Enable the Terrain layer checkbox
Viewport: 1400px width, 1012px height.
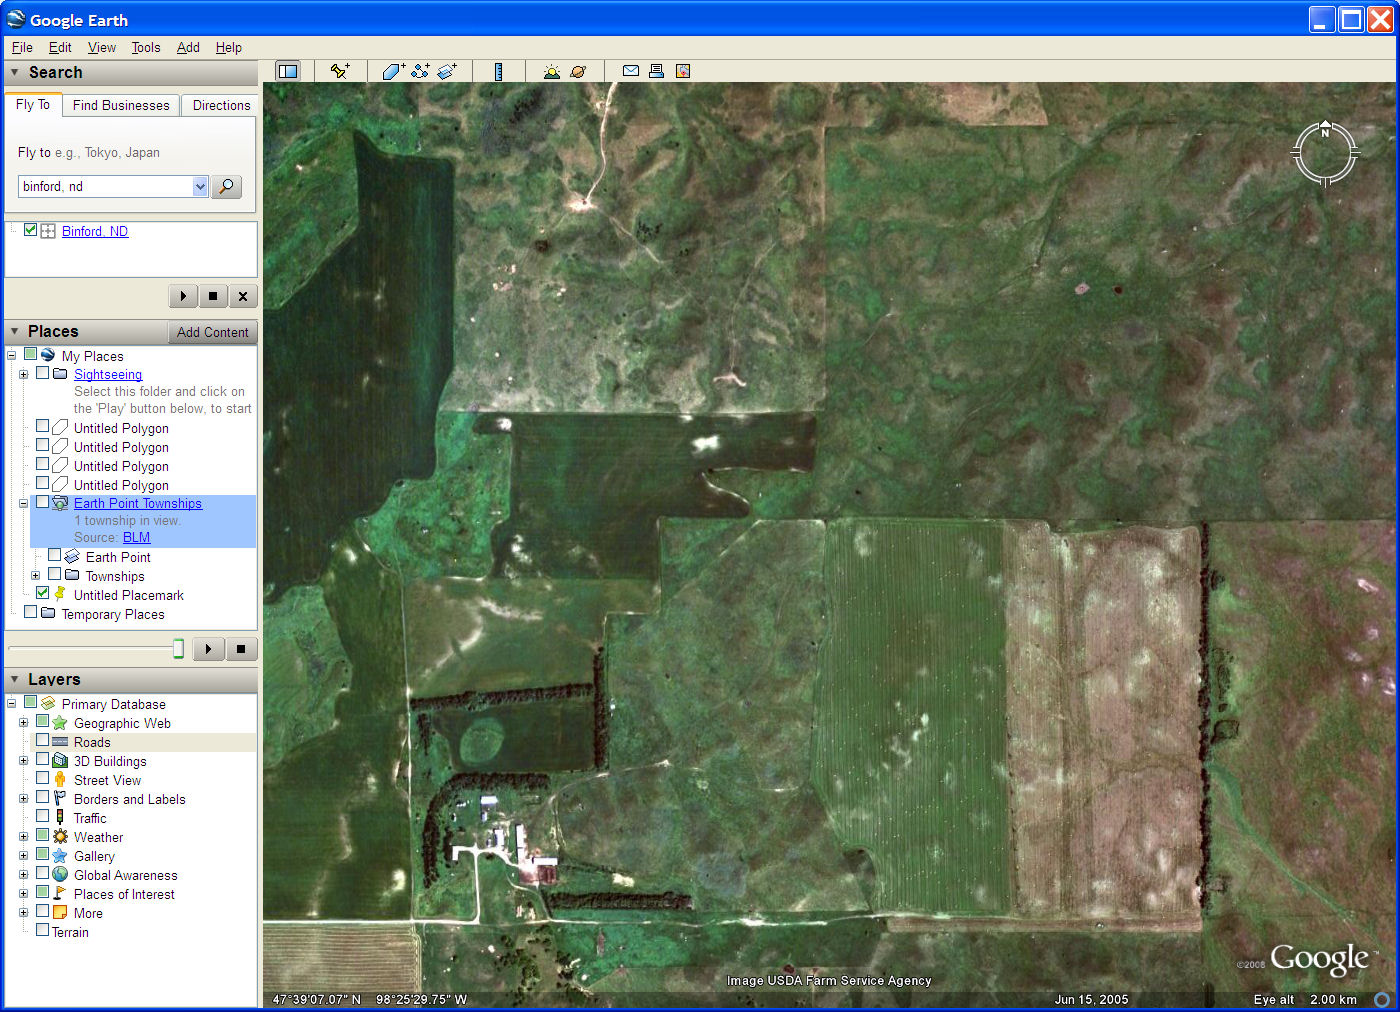click(42, 931)
